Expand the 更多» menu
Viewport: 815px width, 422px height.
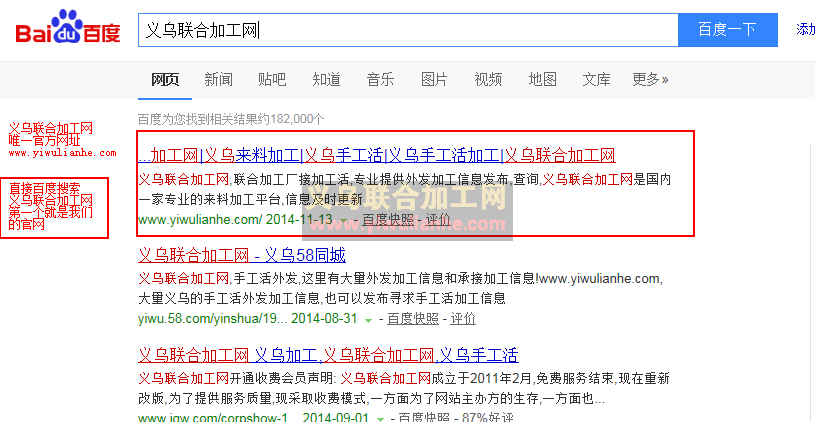(650, 80)
